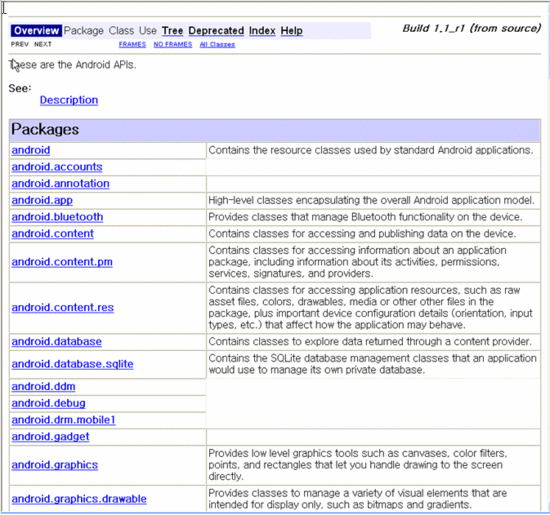Click the 'High-level classes encapsulating' description
The height and width of the screenshot is (515, 550).
tap(371, 200)
